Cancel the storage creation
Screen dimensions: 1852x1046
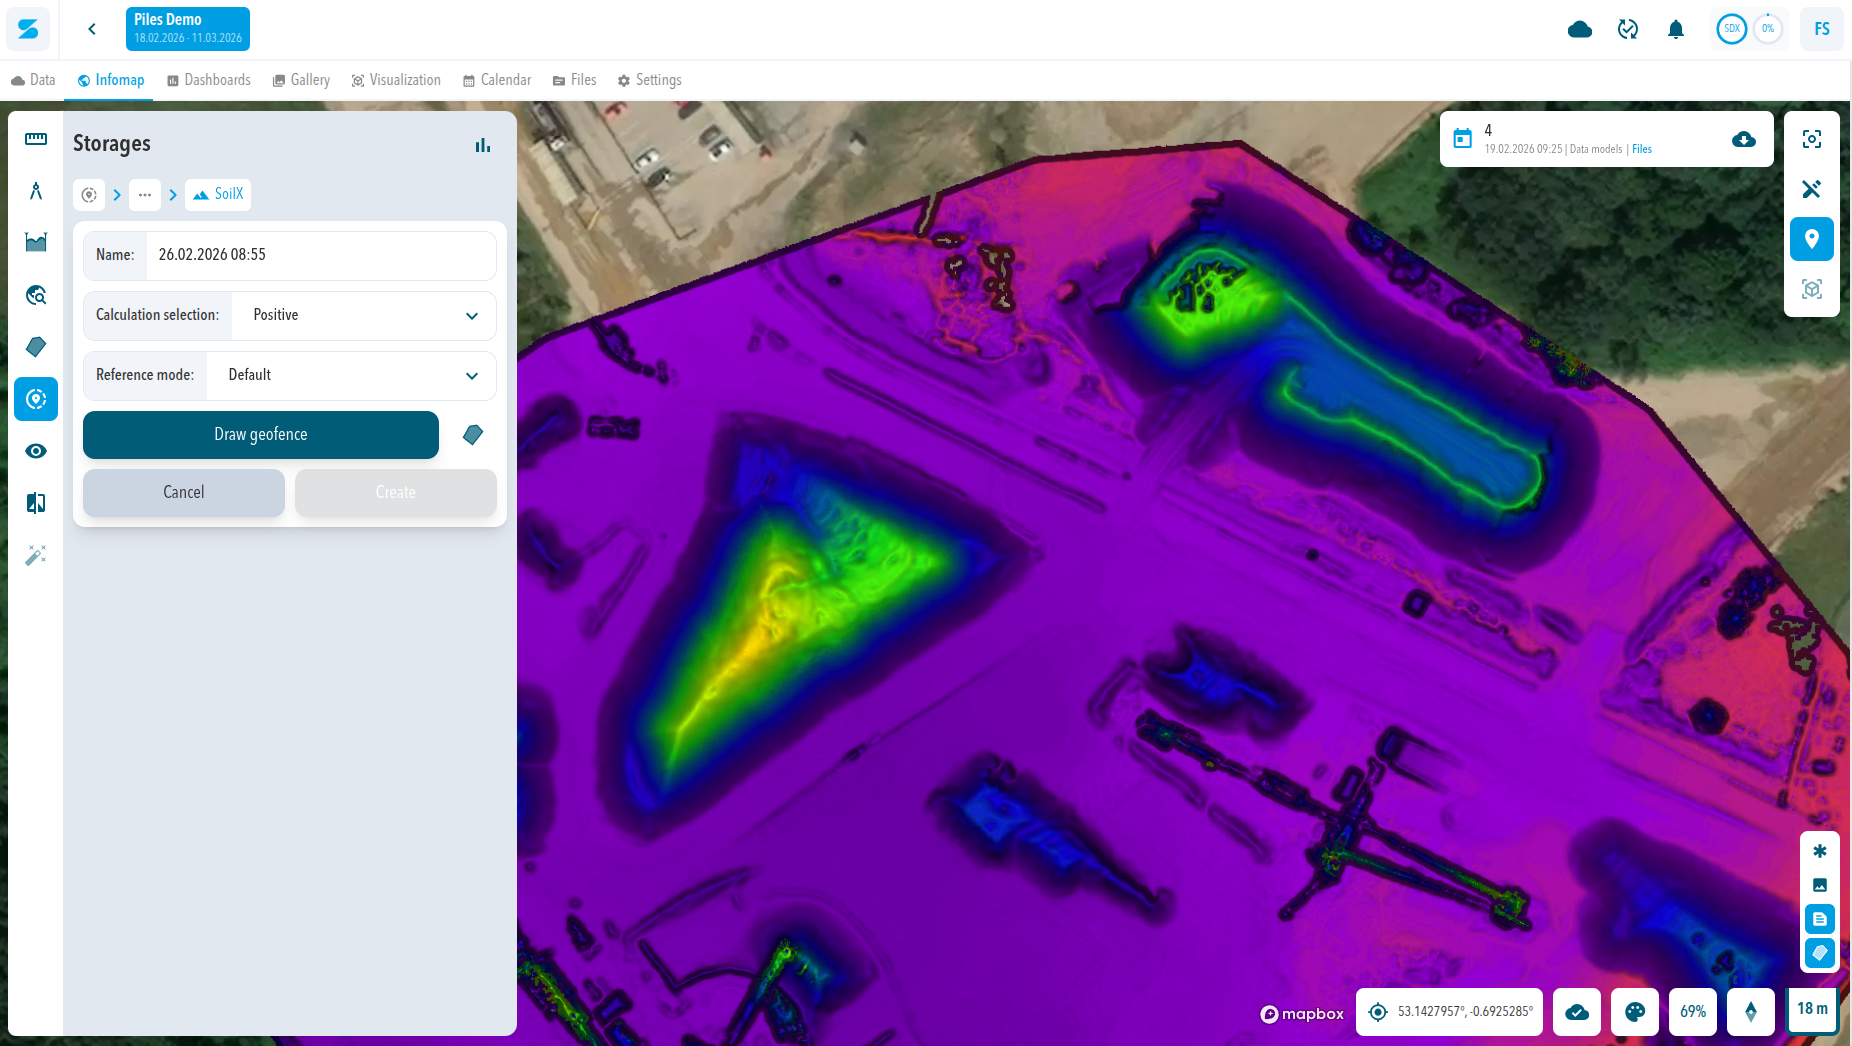(x=184, y=492)
